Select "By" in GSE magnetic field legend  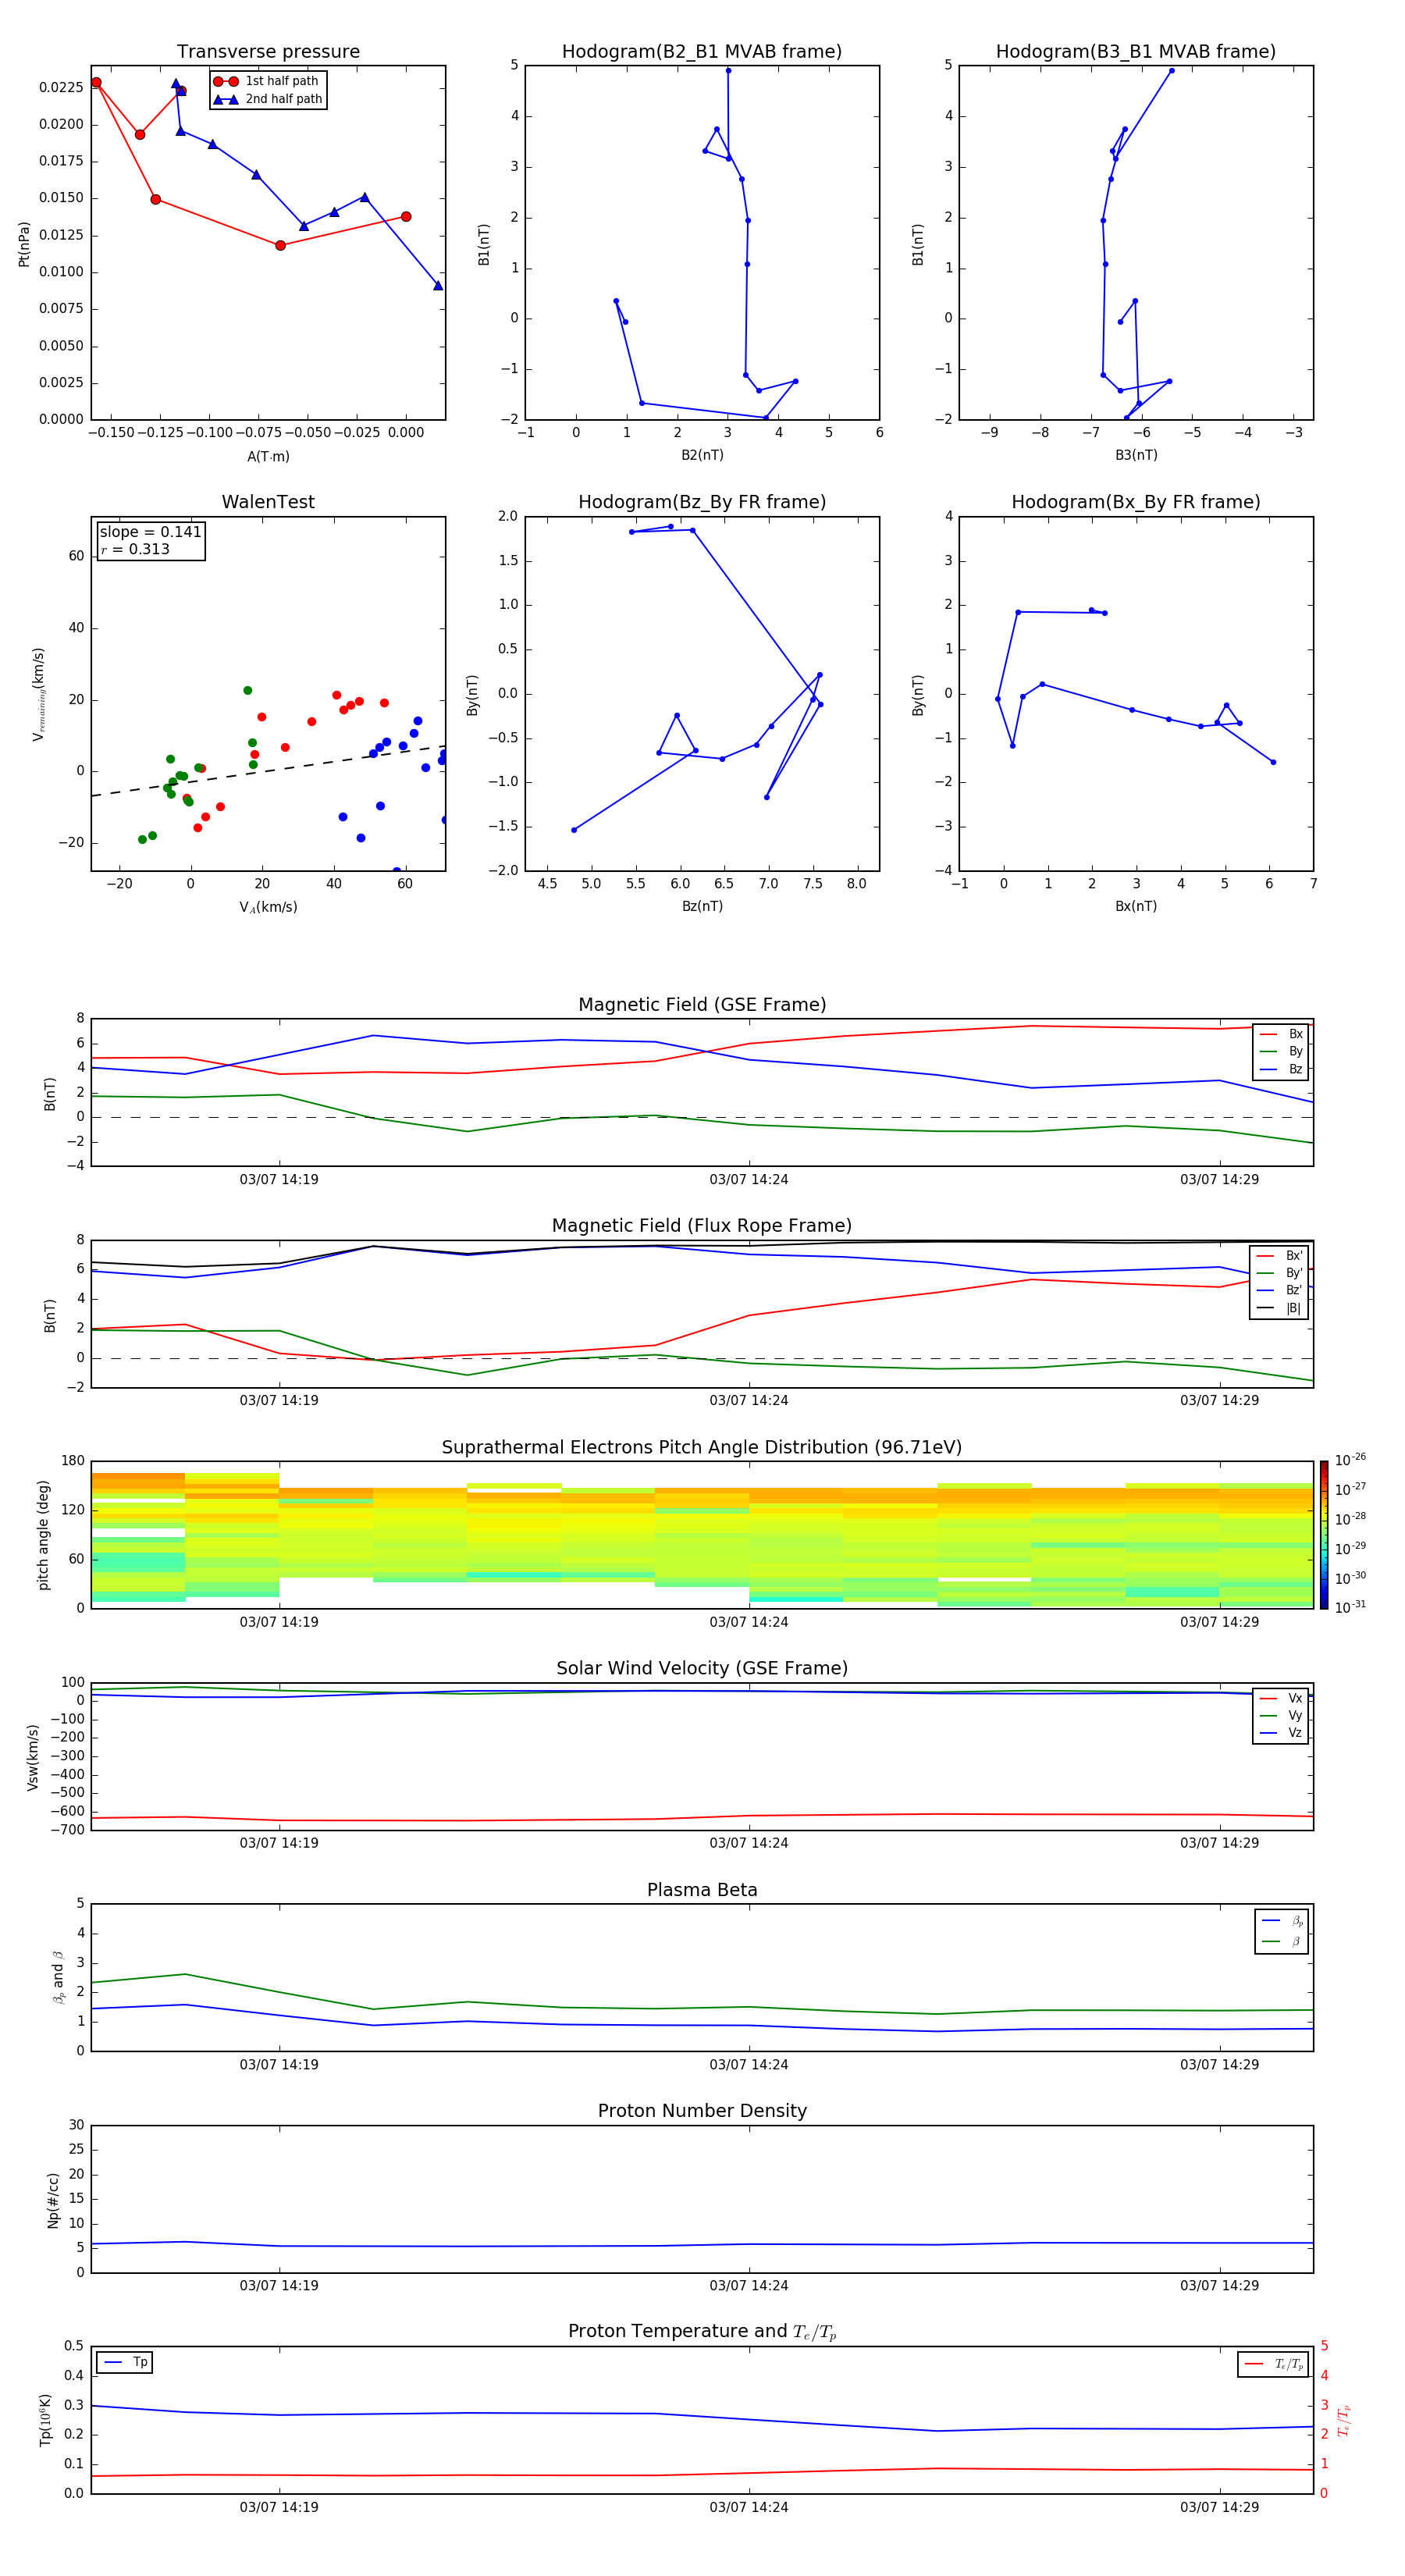1281,1051
